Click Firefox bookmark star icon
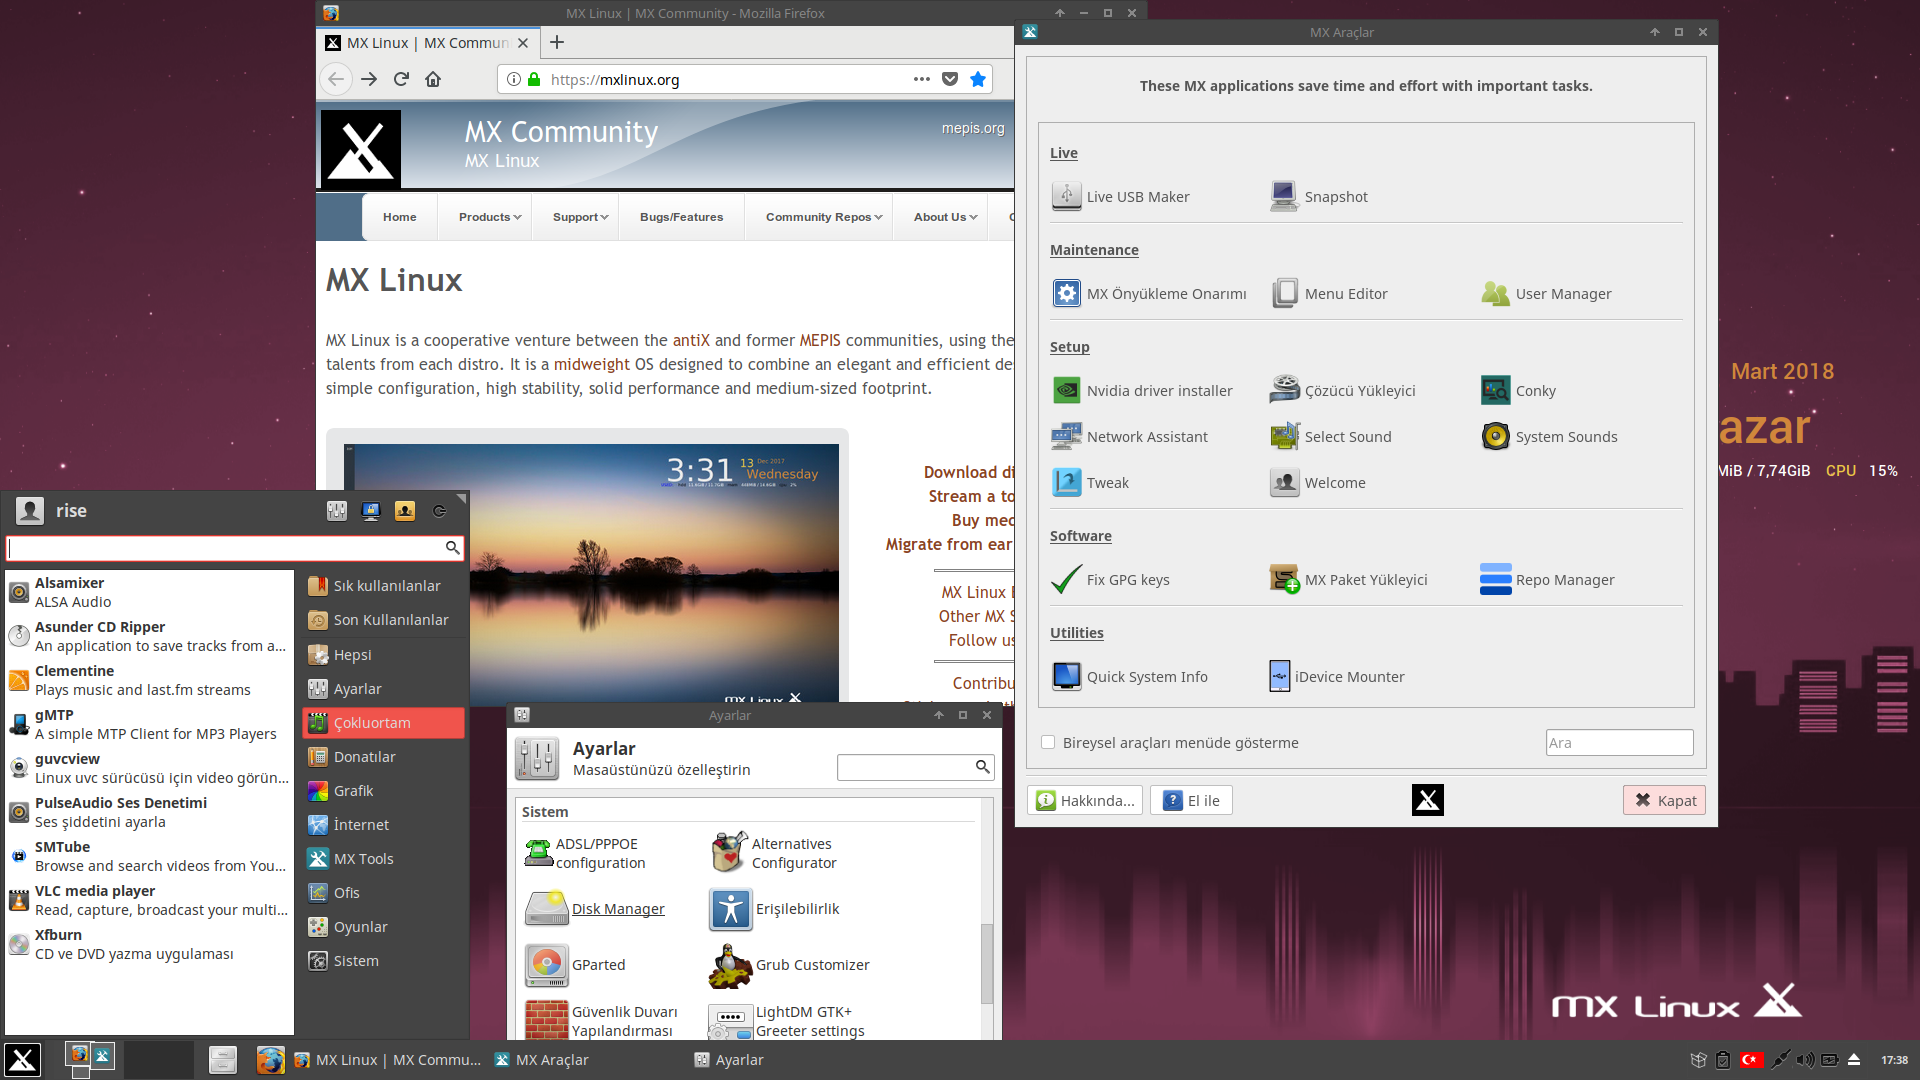The height and width of the screenshot is (1080, 1920). pyautogui.click(x=977, y=80)
